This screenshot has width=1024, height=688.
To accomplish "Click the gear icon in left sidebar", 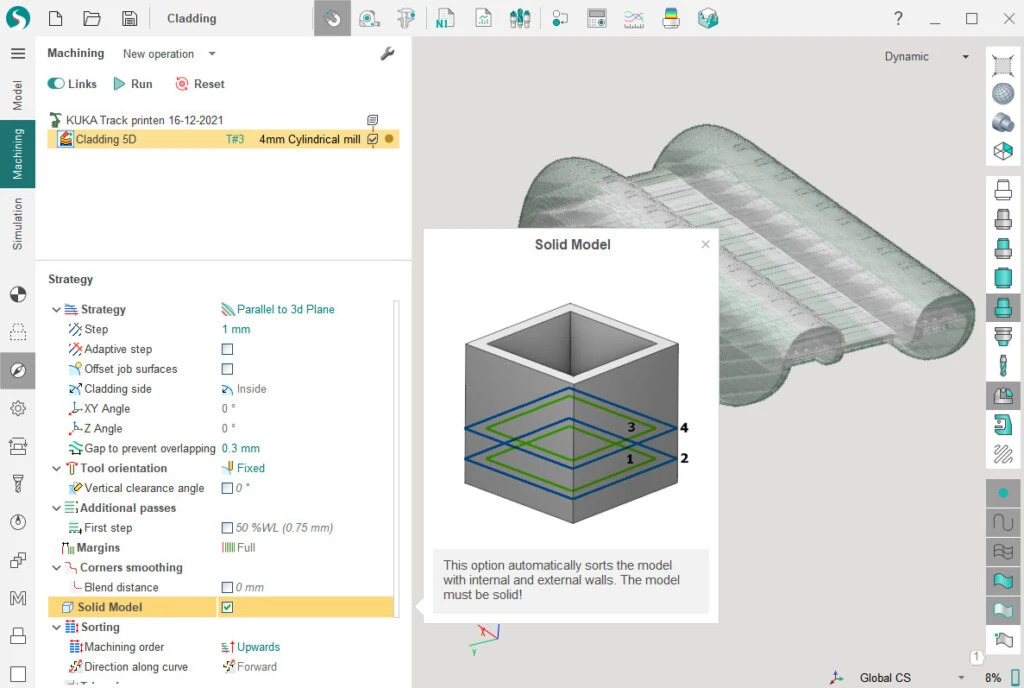I will [18, 408].
